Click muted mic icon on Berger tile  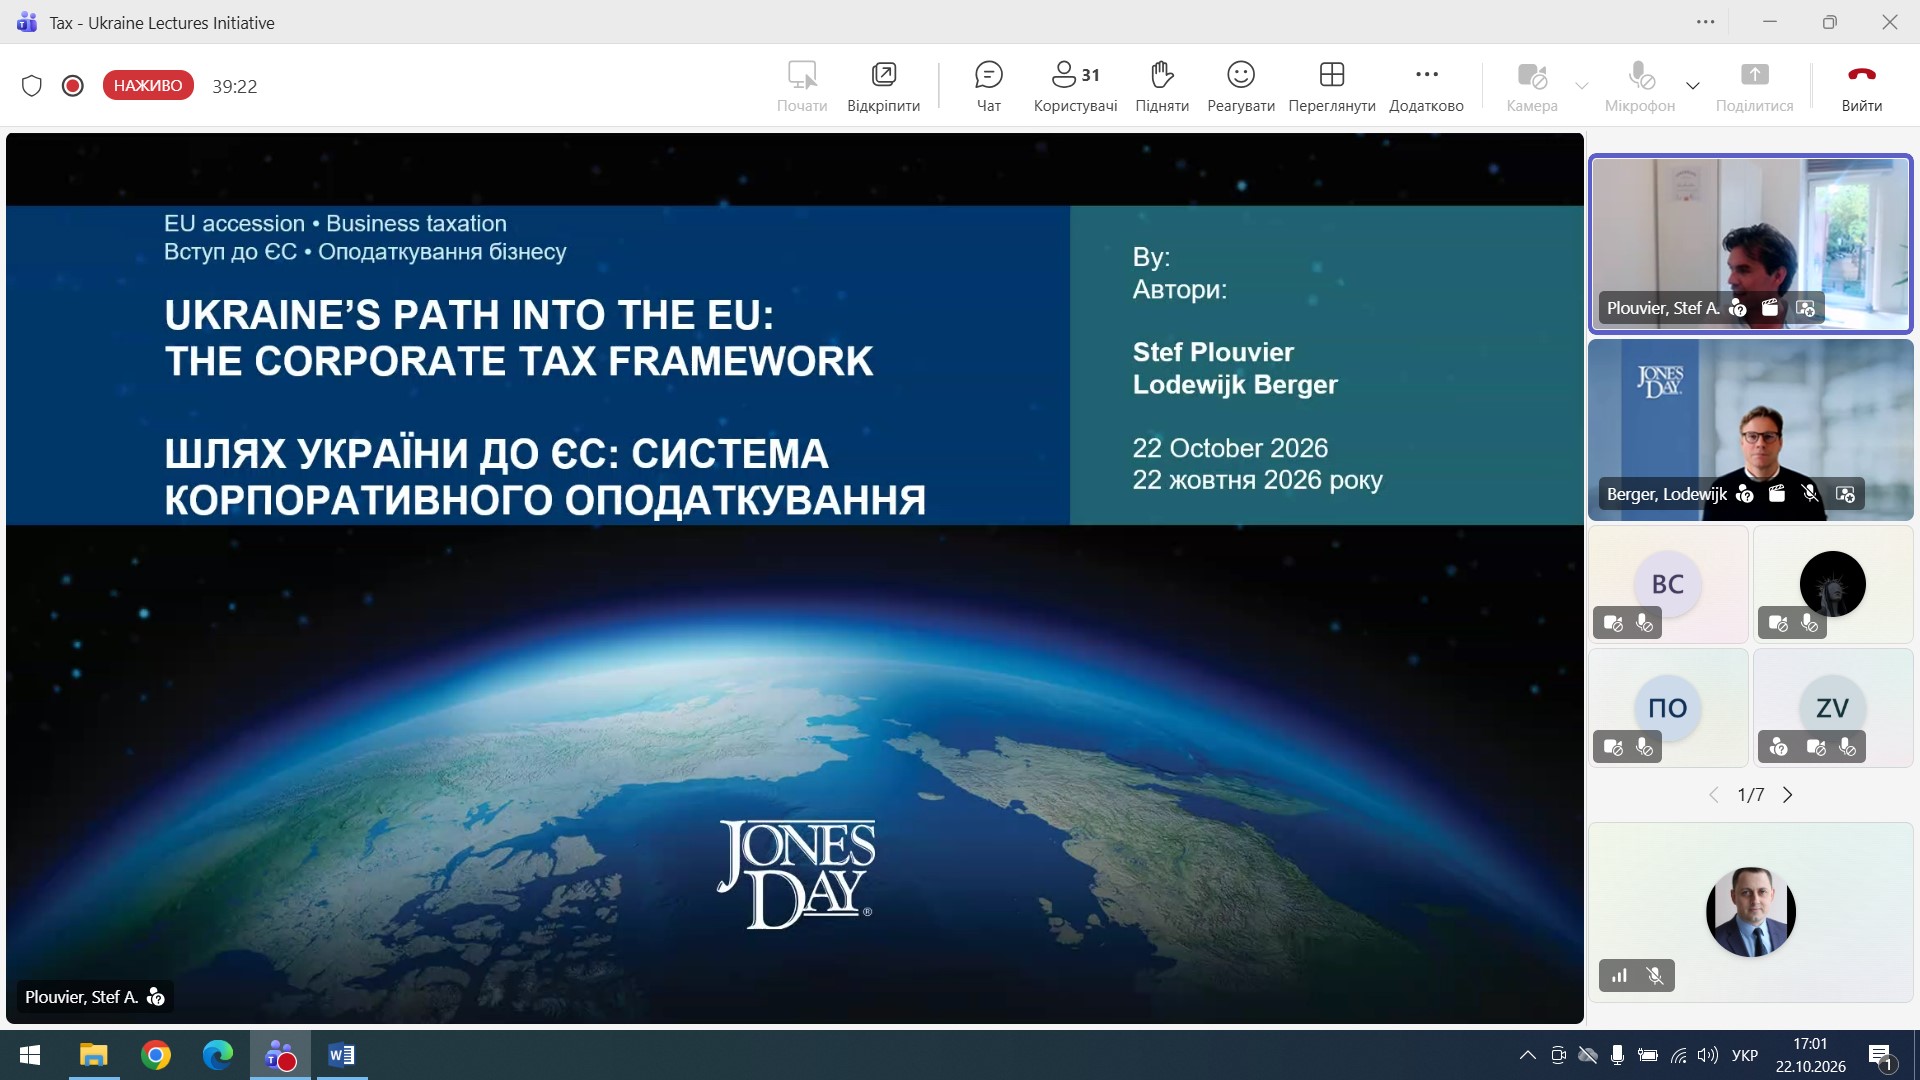(1810, 494)
